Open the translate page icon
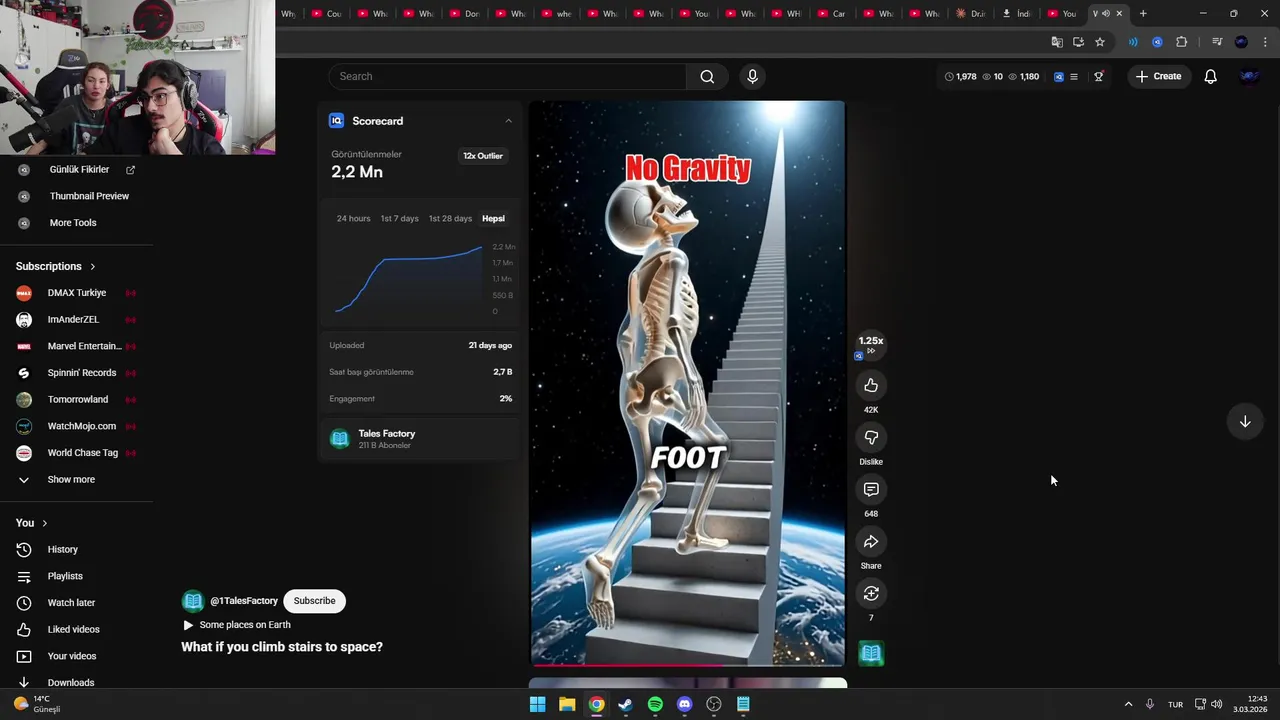Image resolution: width=1280 pixels, height=720 pixels. tap(1056, 42)
